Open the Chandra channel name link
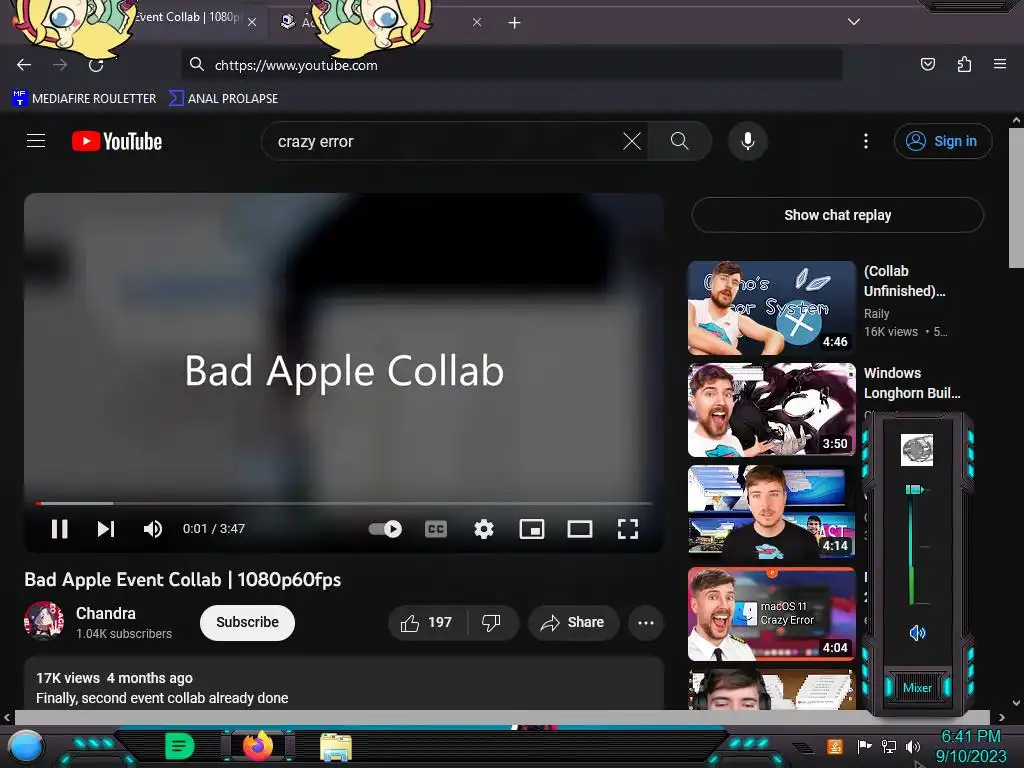 (x=106, y=613)
